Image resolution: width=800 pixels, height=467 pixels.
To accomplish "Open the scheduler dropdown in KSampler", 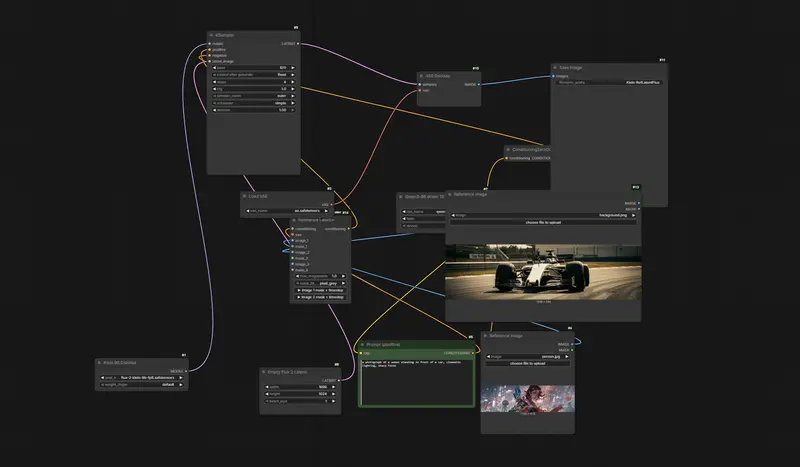I will 254,103.
